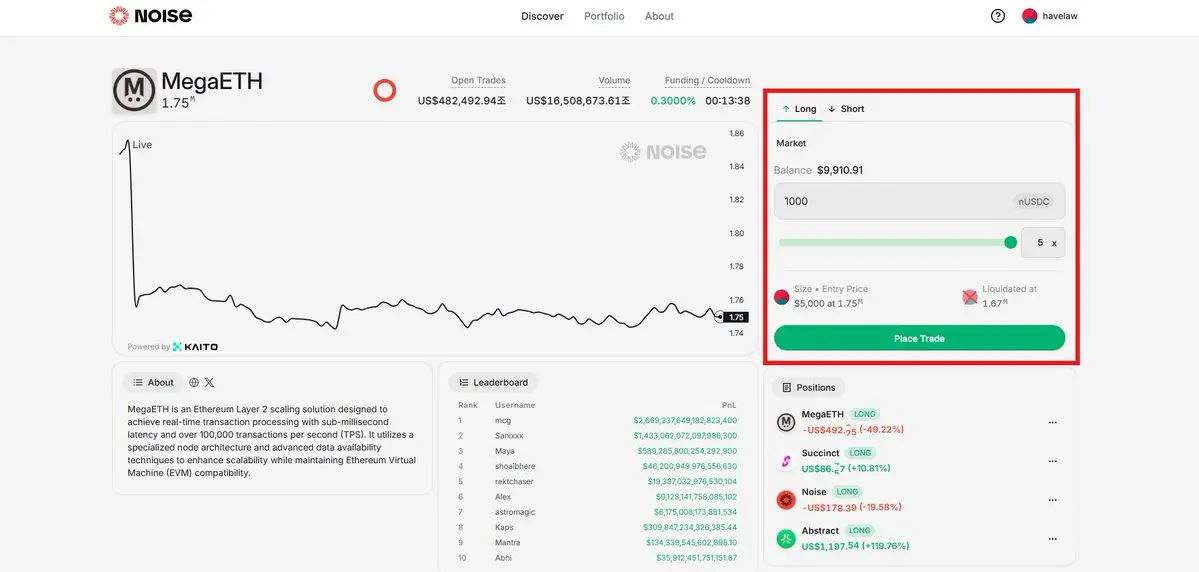
Task: Click the MegaETH token logo
Action: pyautogui.click(x=135, y=91)
